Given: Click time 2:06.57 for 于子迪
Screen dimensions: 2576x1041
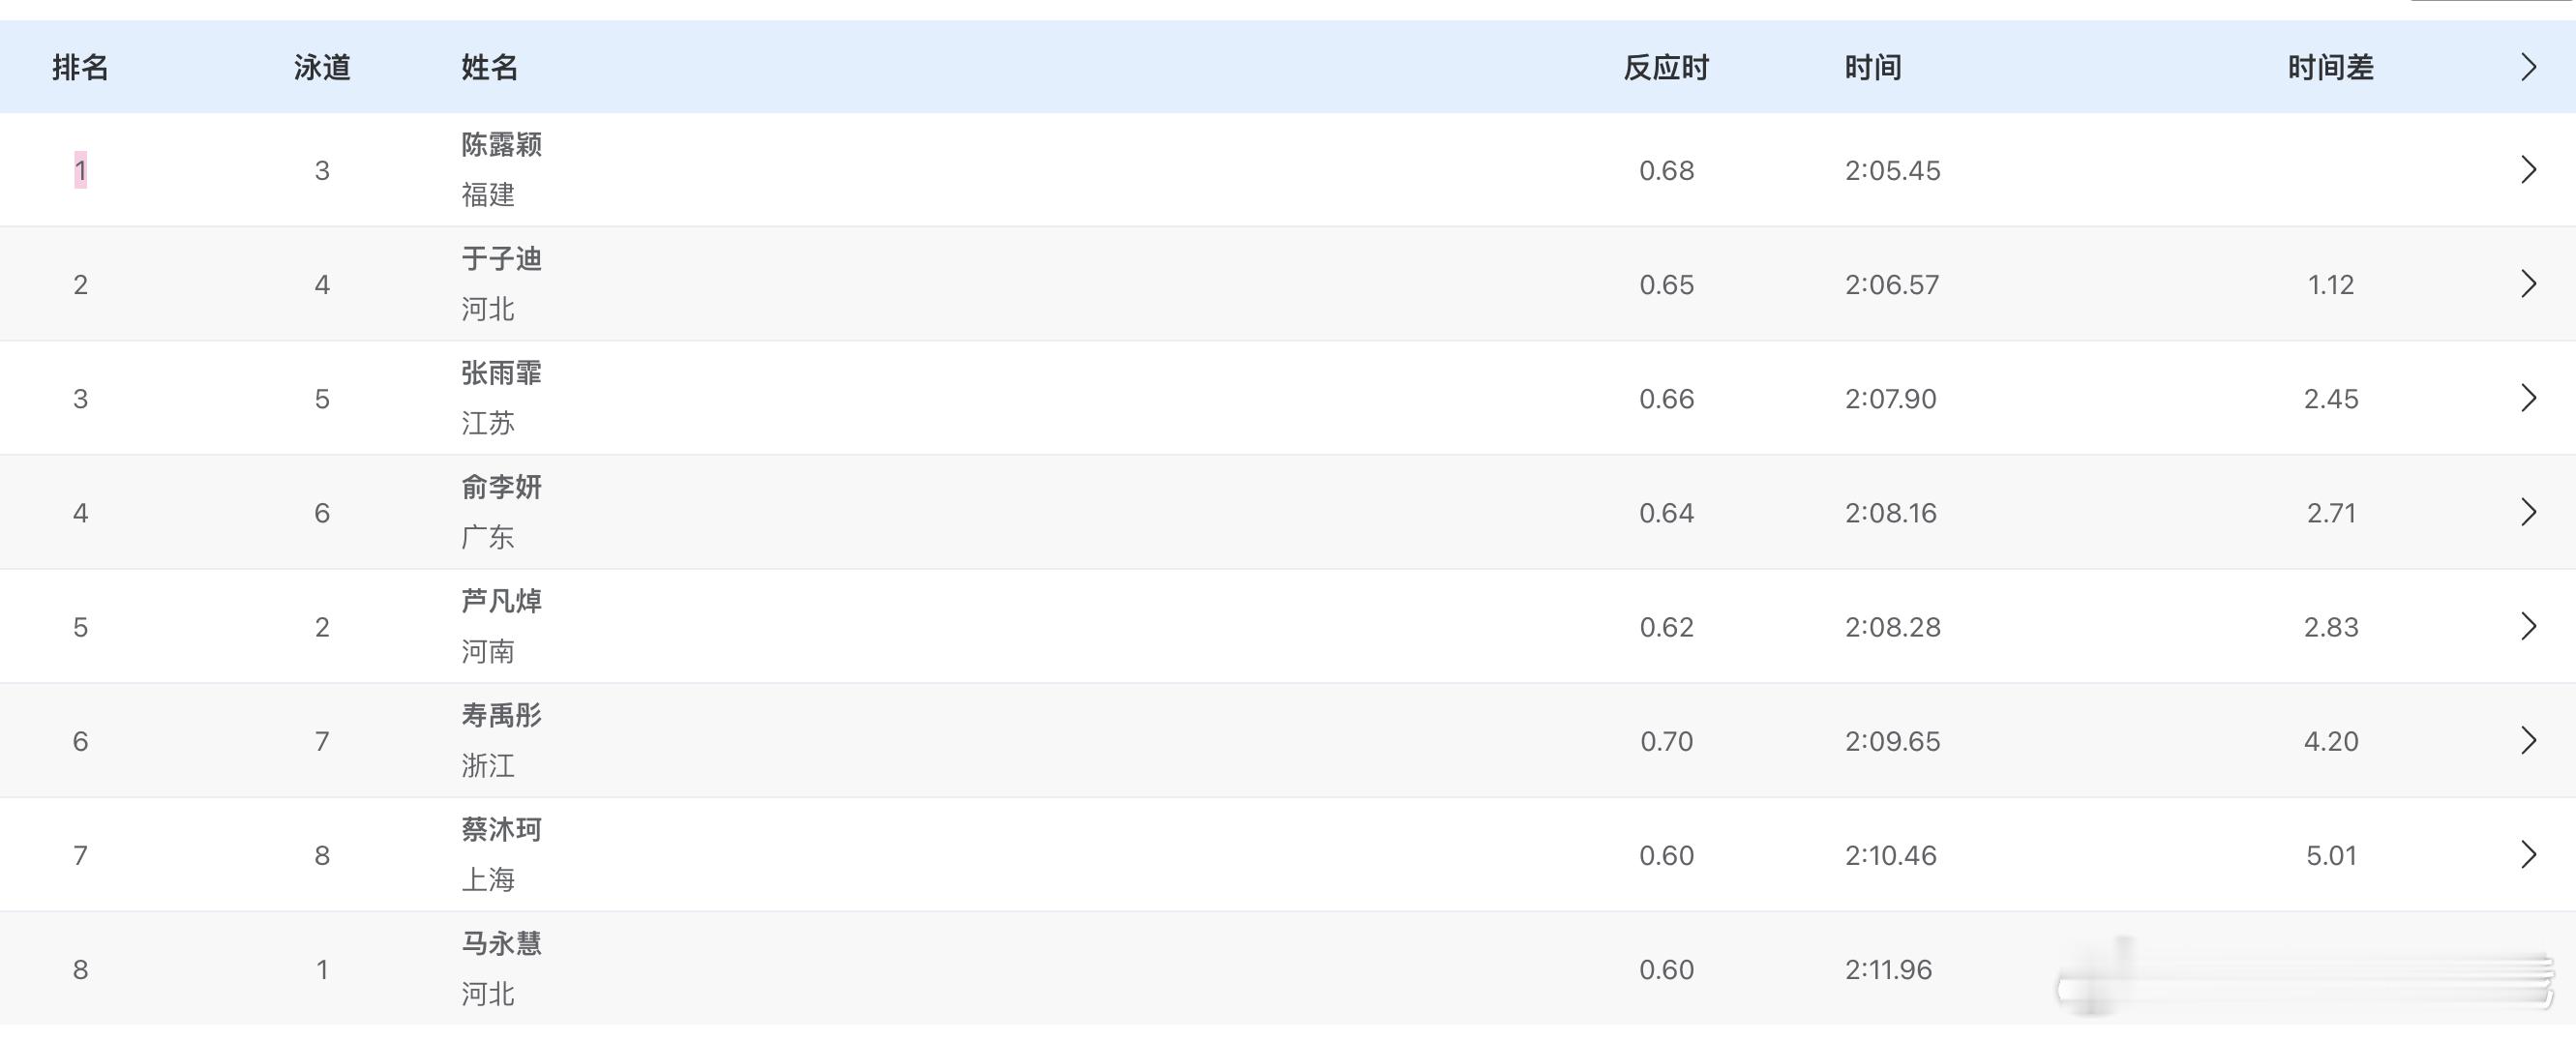Looking at the screenshot, I should click(x=1892, y=284).
